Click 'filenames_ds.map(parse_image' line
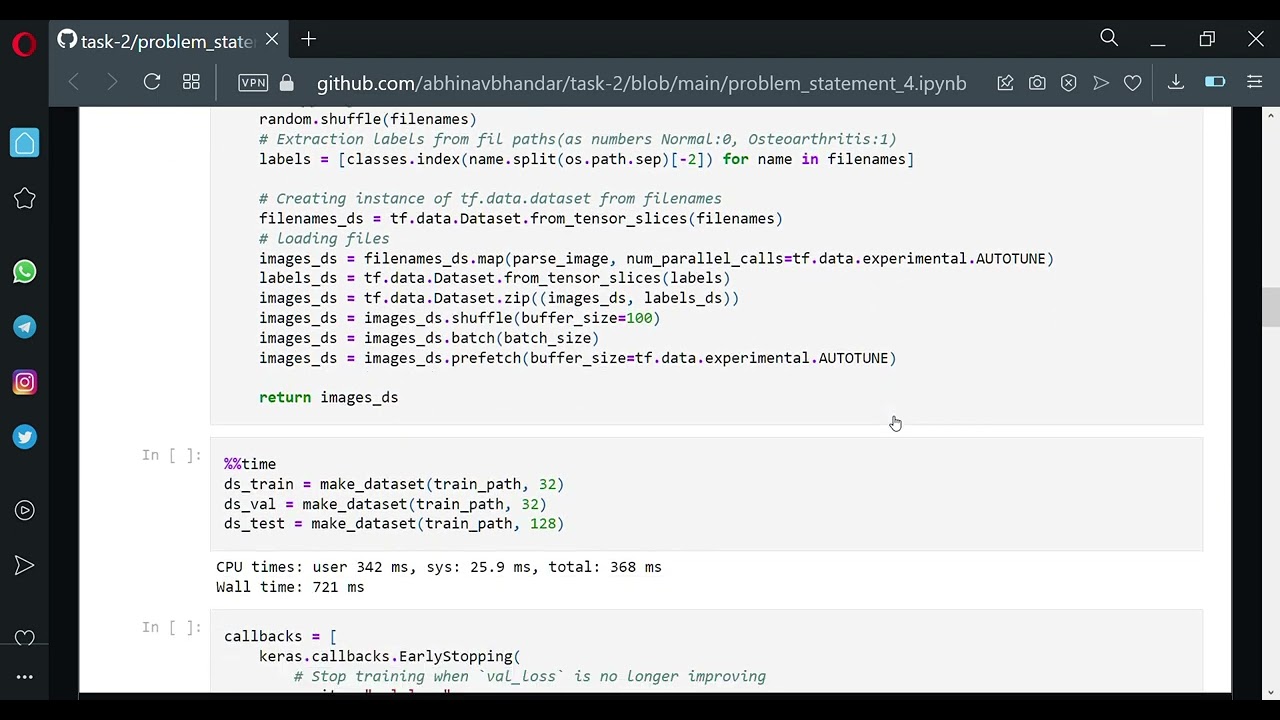The width and height of the screenshot is (1280, 720). [x=656, y=258]
